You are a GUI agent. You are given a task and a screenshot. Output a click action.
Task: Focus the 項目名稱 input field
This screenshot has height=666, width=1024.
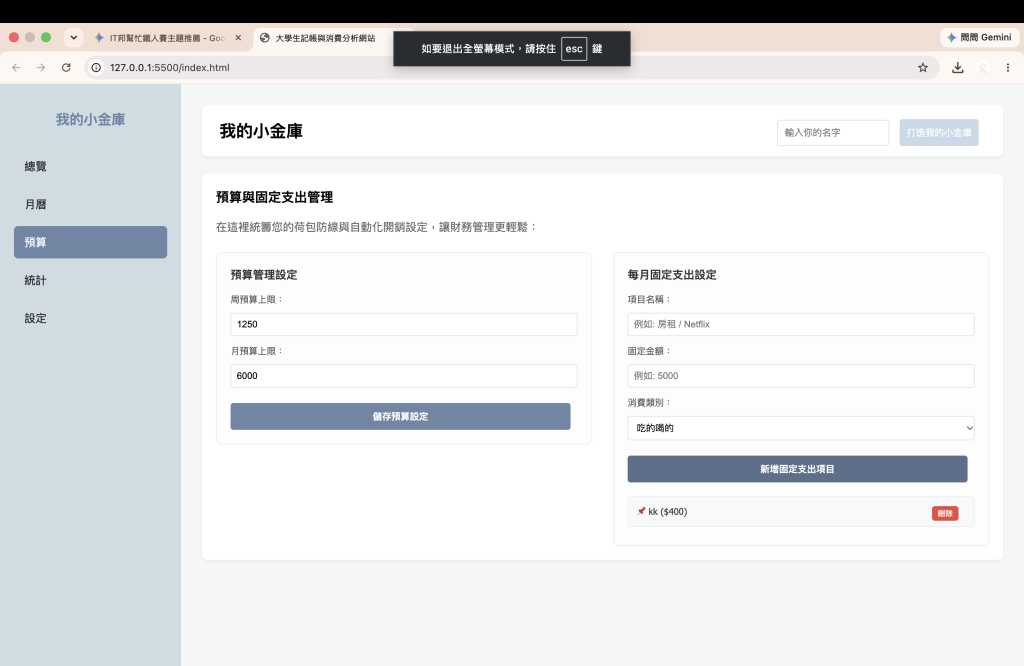coord(801,325)
